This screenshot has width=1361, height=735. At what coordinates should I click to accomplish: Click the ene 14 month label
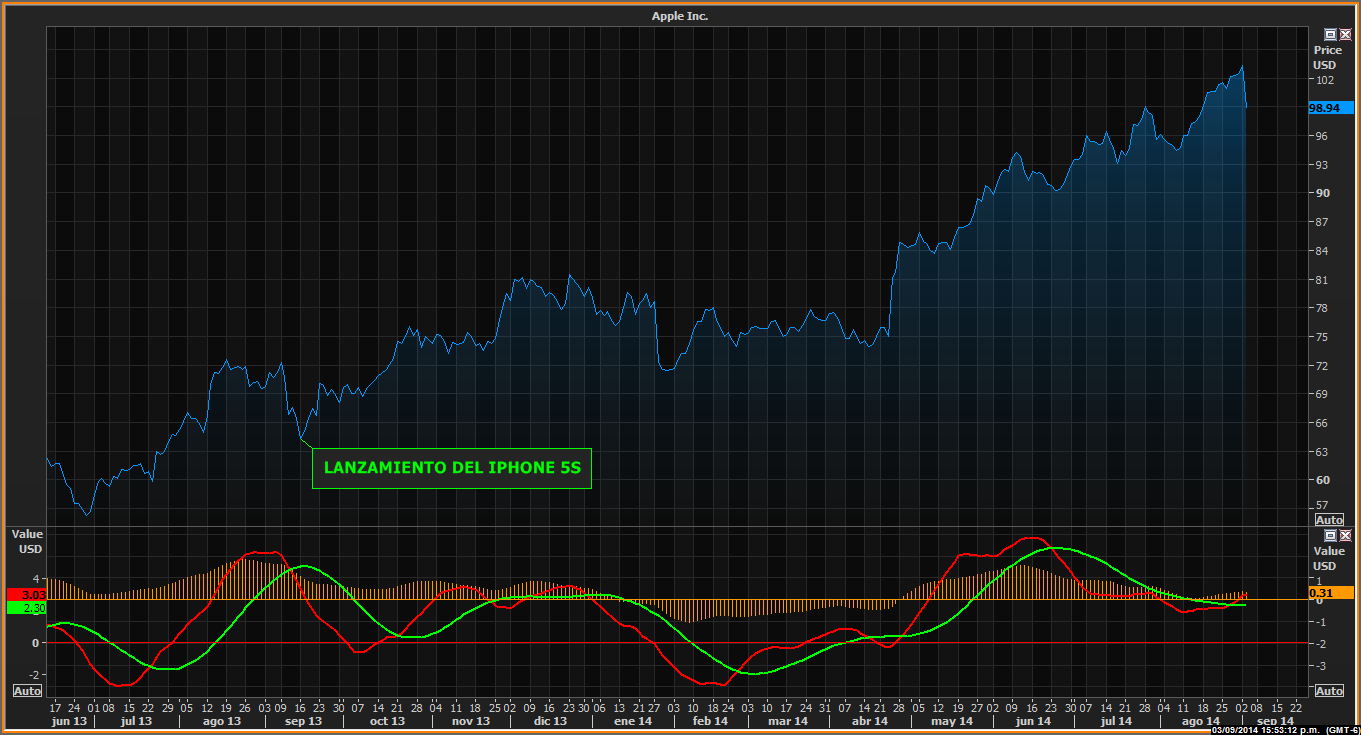(633, 721)
